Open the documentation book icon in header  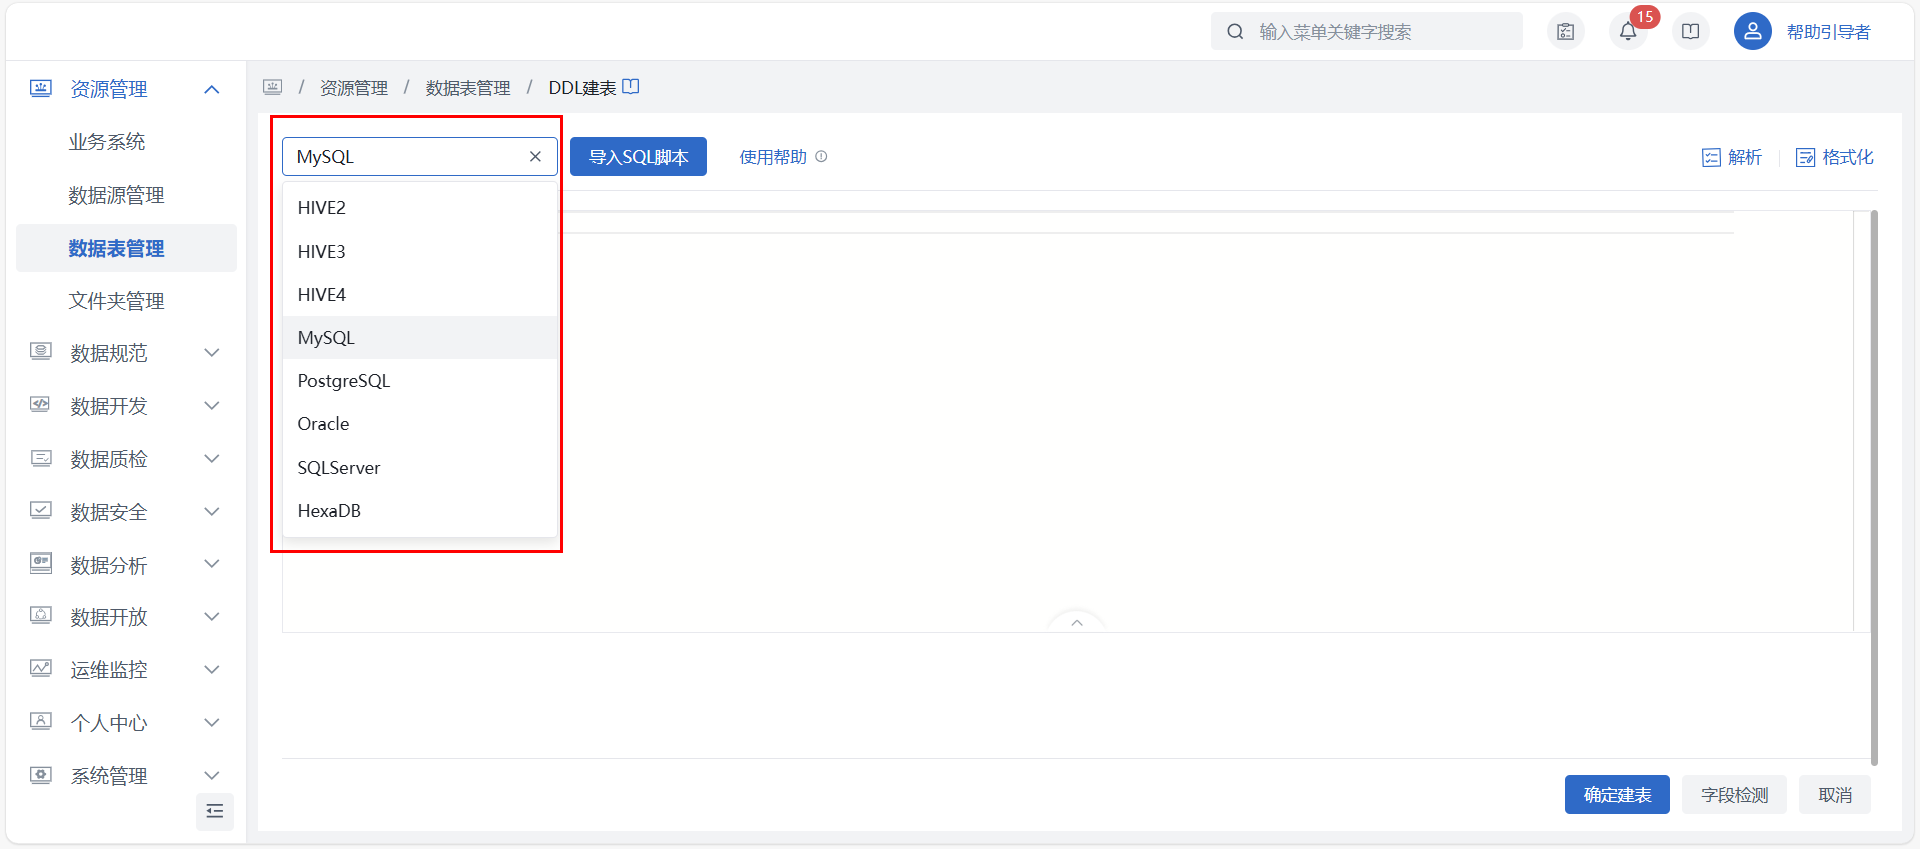(1691, 31)
